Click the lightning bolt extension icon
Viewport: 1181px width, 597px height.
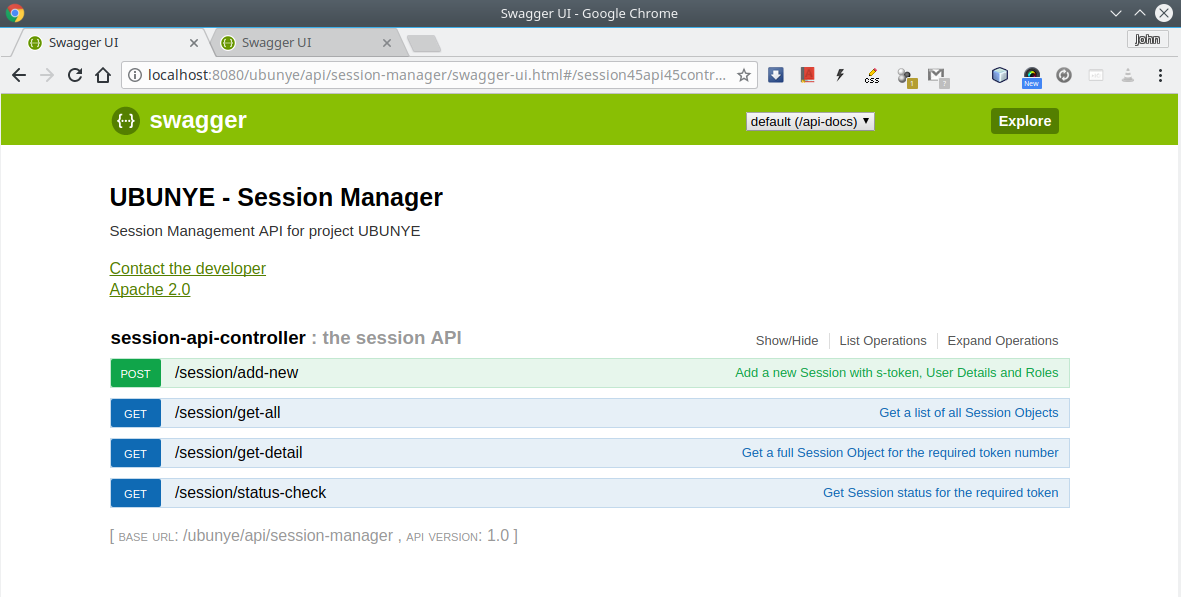pyautogui.click(x=839, y=75)
